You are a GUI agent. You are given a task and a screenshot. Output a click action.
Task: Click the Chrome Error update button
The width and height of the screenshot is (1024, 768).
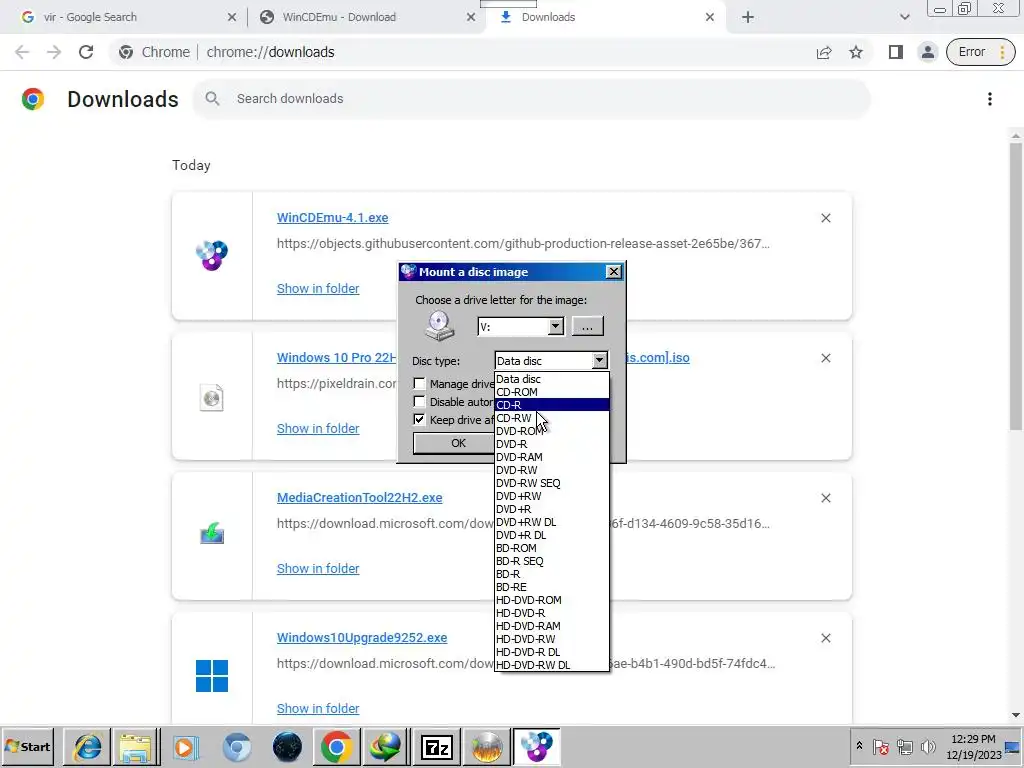tap(980, 52)
